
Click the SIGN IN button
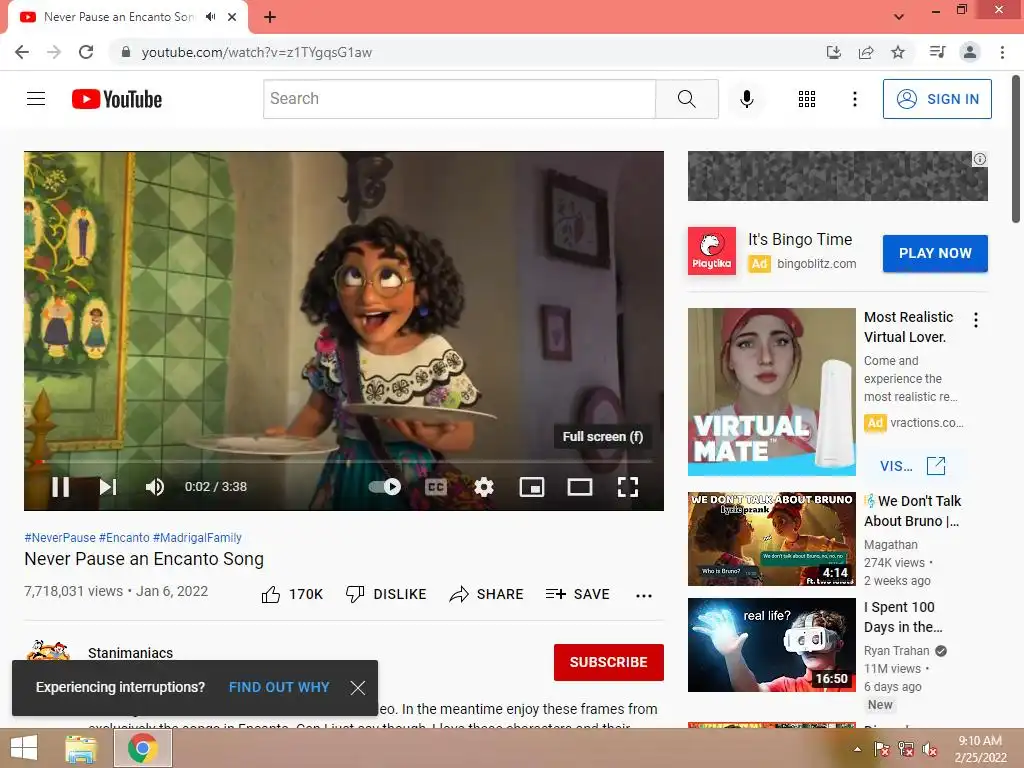point(937,99)
